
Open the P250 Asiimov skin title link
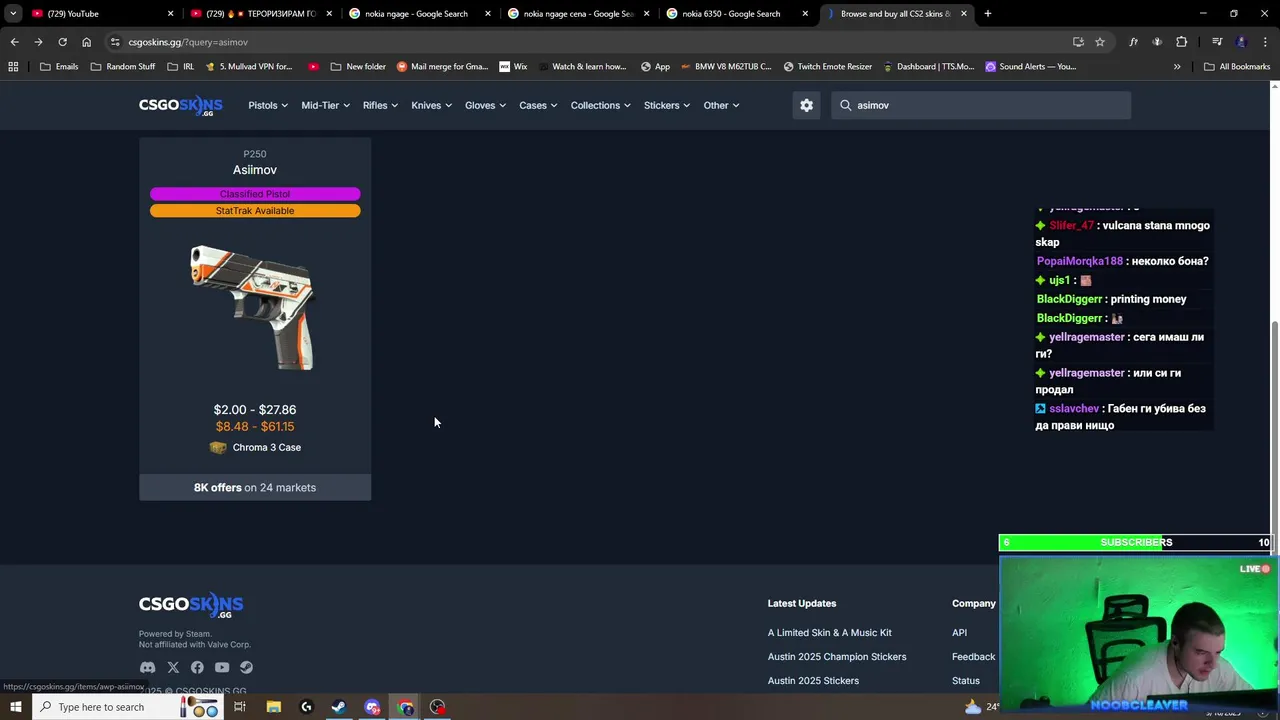coord(255,170)
